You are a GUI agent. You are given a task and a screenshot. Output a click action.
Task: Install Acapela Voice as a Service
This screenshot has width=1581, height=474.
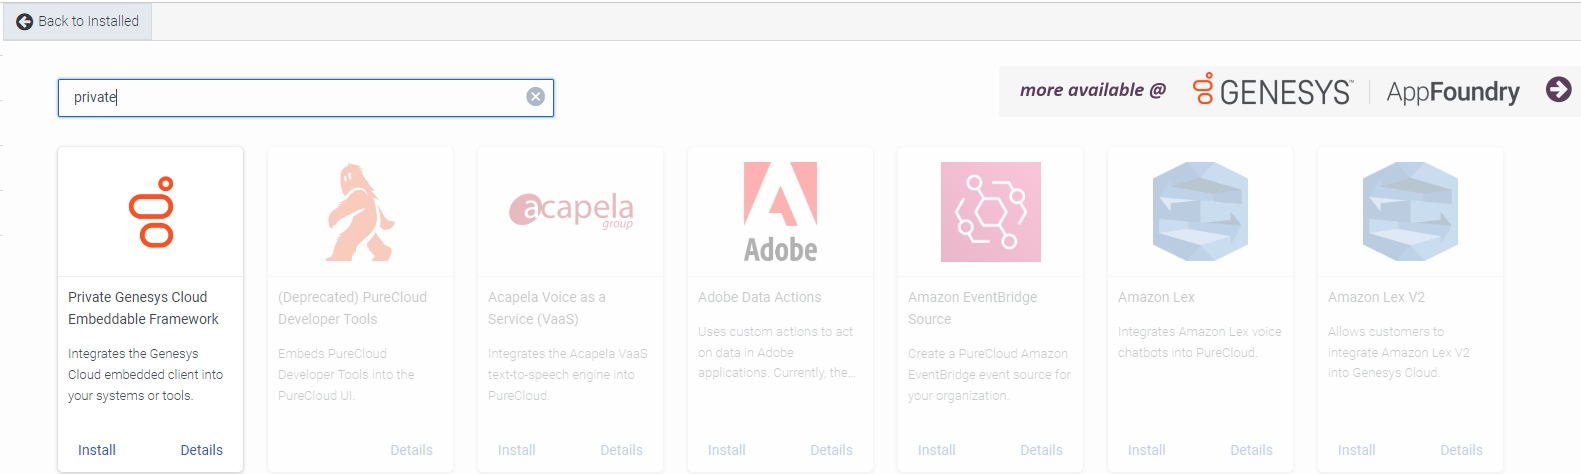coord(517,450)
